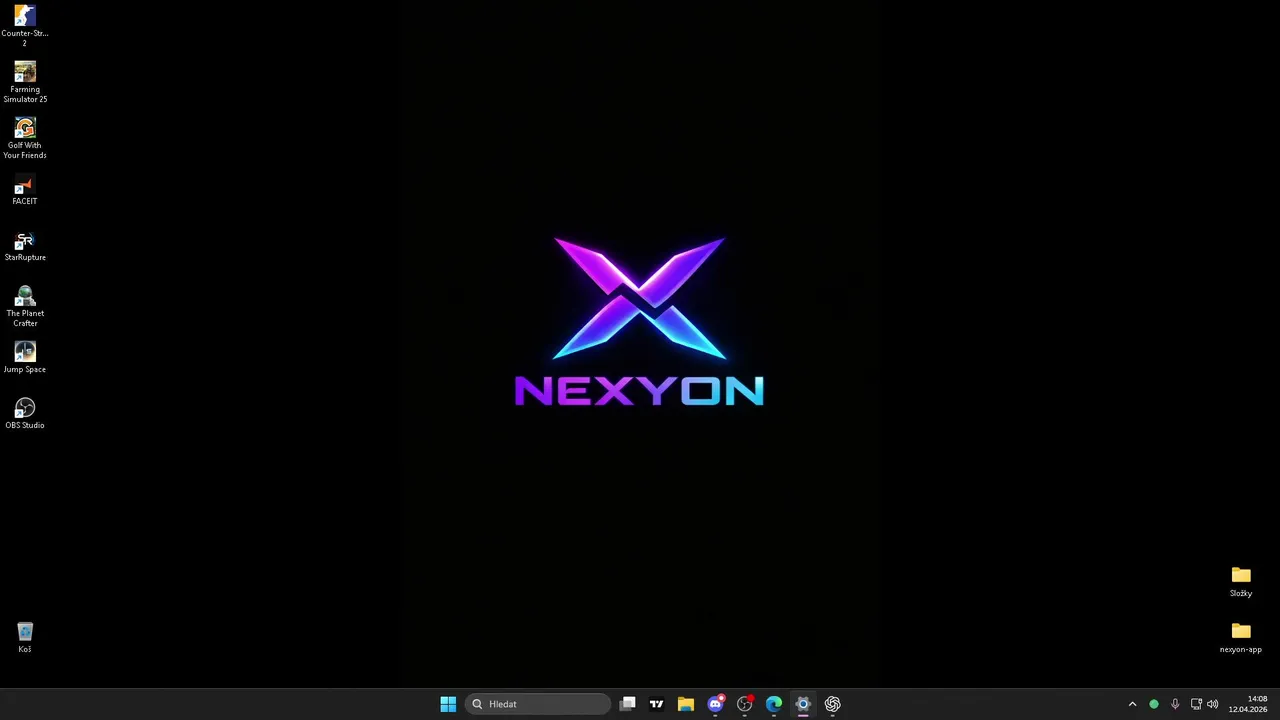Open Discord from the taskbar
The image size is (1280, 720).
coord(715,704)
